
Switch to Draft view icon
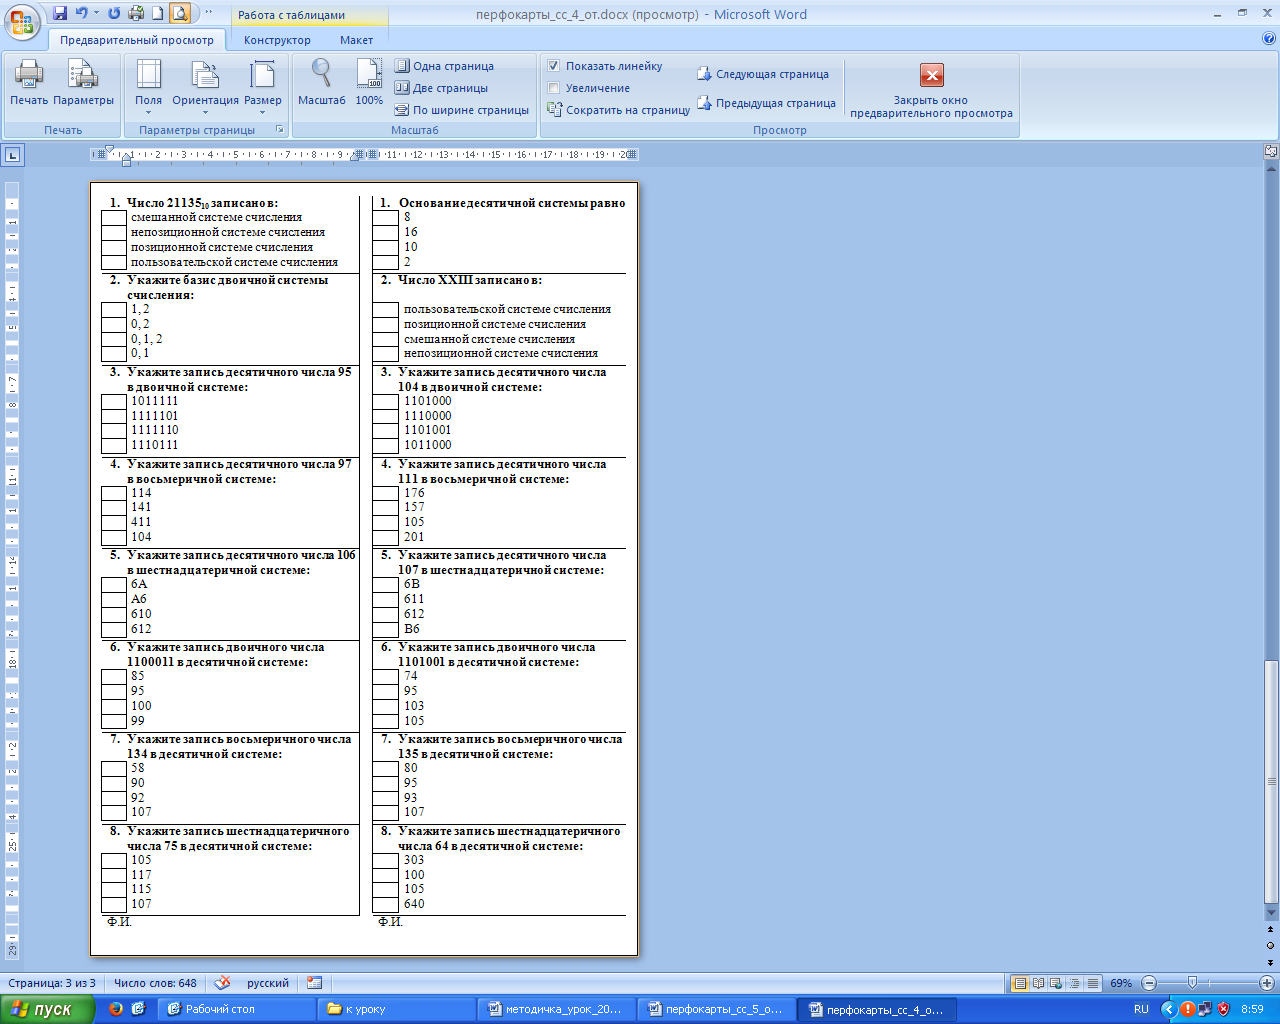[1093, 983]
